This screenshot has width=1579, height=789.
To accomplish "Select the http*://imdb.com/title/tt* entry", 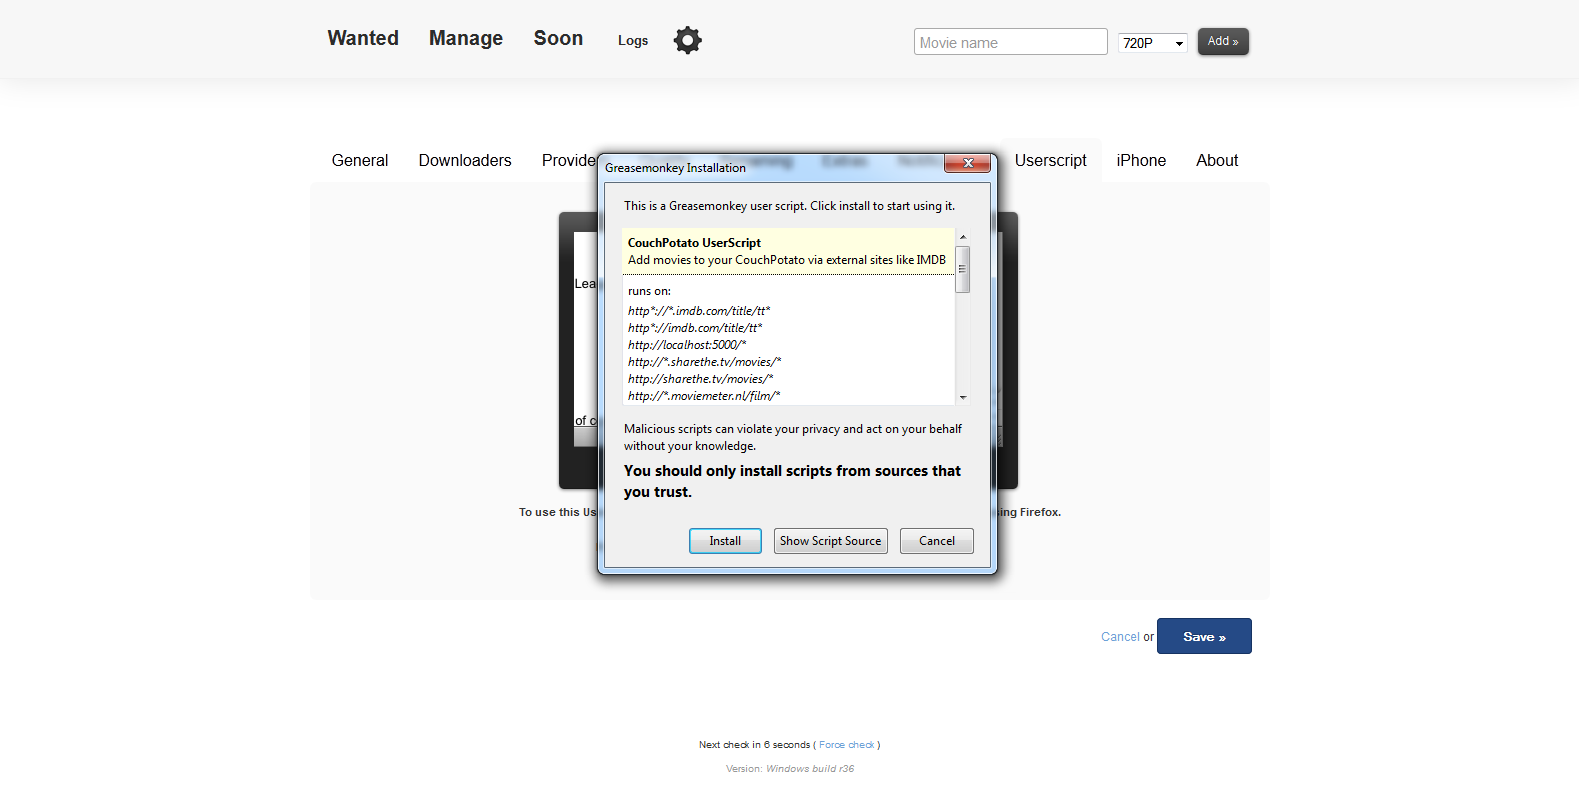I will (695, 328).
